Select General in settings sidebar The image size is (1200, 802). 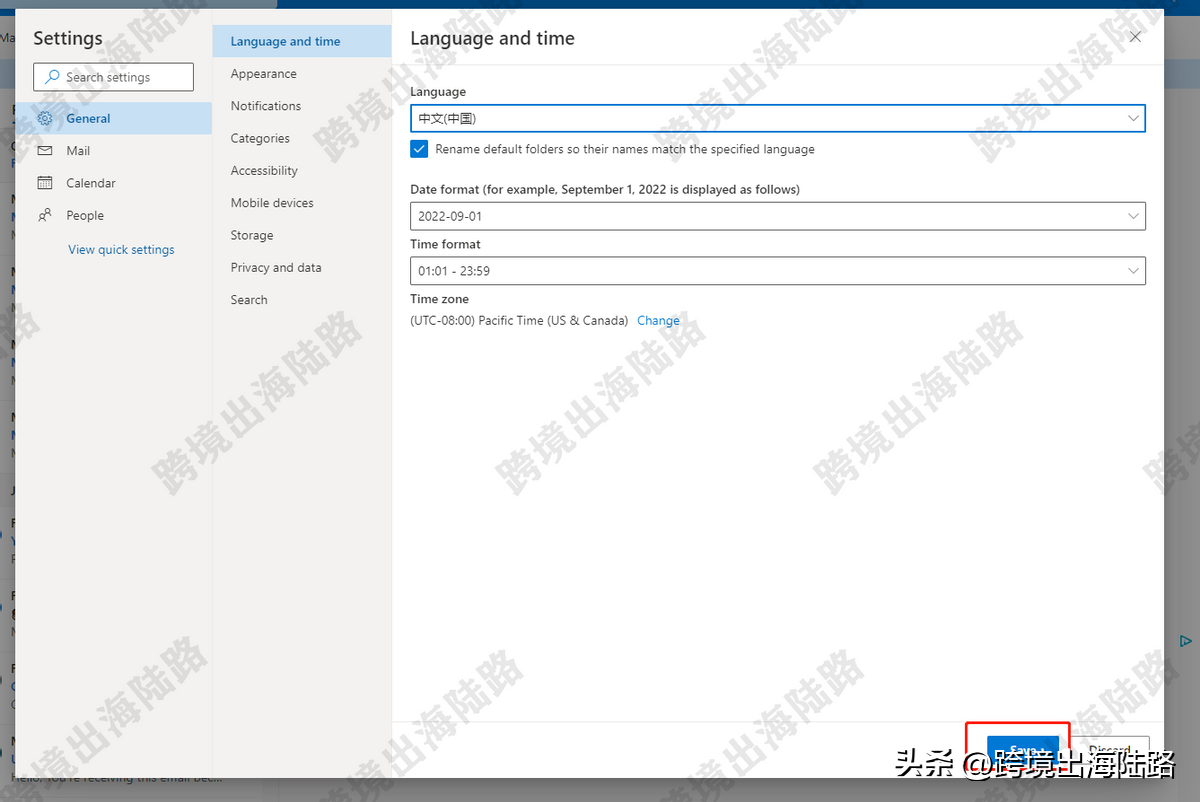tap(114, 118)
